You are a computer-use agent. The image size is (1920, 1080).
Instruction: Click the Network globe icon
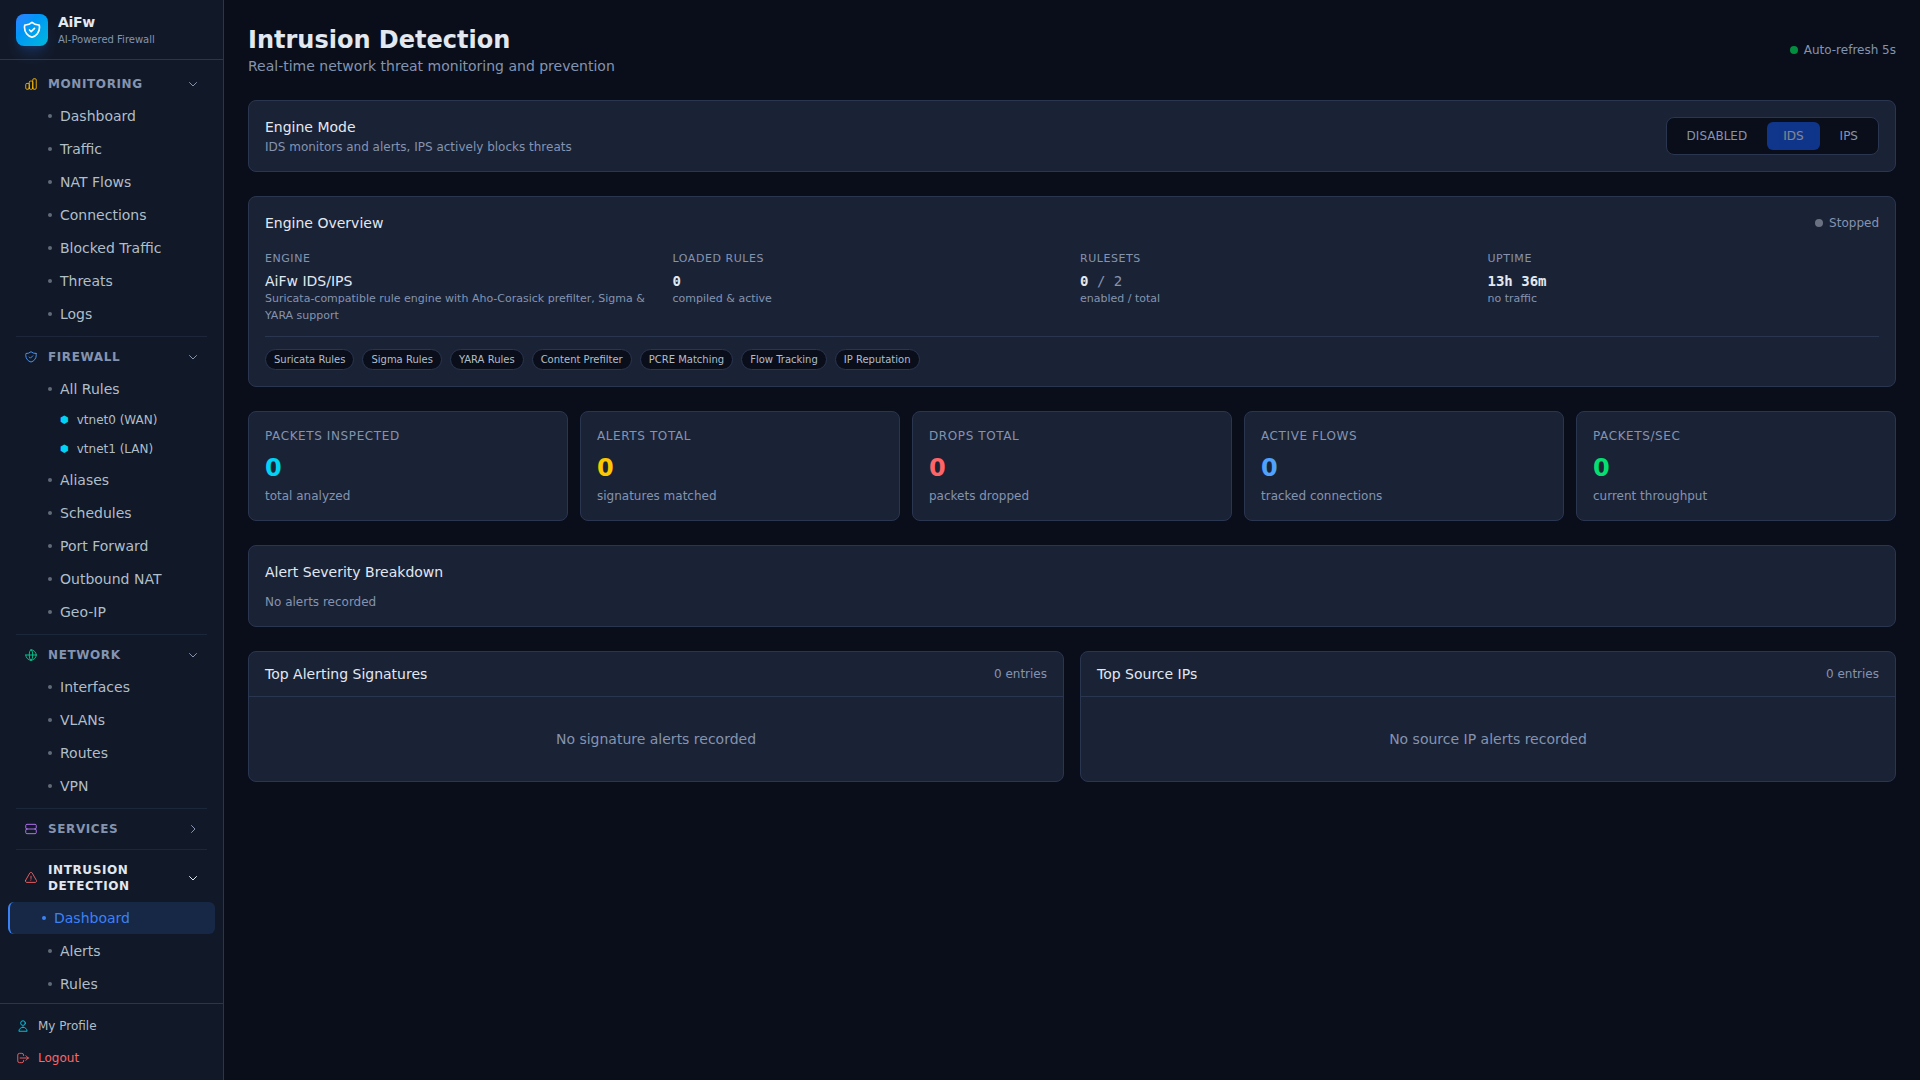click(x=30, y=655)
